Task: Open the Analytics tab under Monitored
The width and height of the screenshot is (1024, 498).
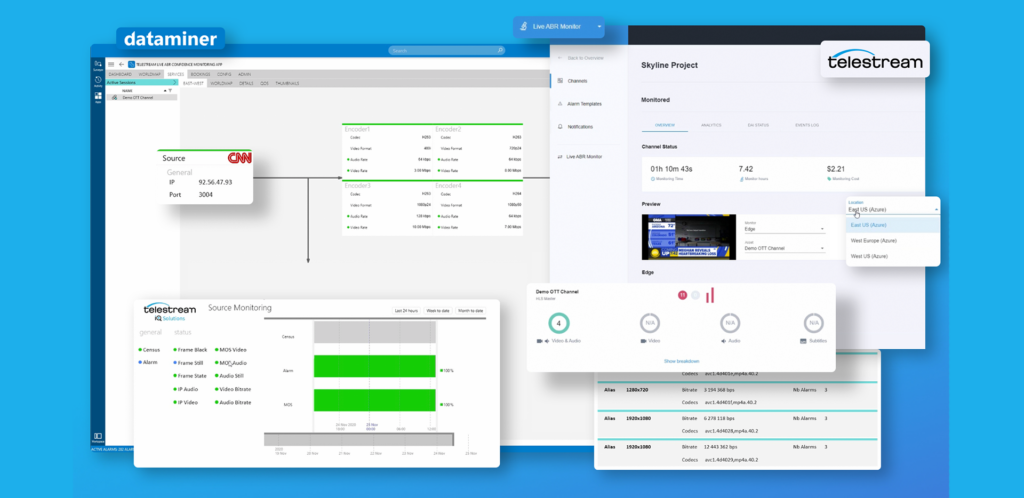Action: 711,125
